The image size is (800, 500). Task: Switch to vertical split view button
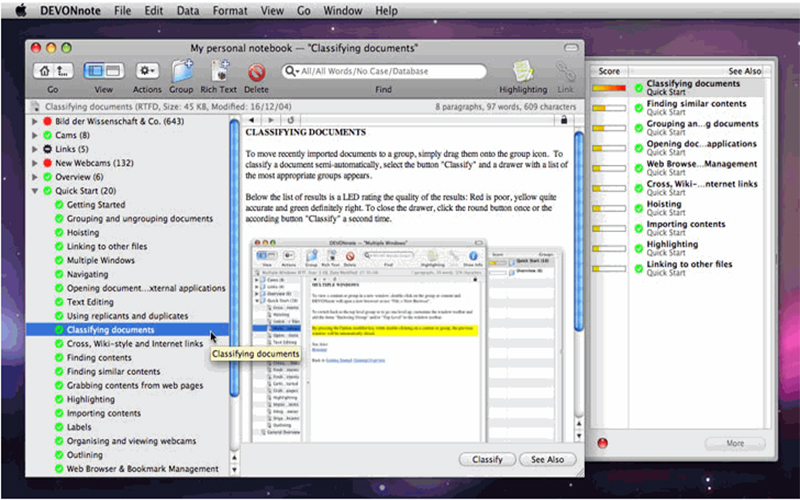click(x=94, y=71)
